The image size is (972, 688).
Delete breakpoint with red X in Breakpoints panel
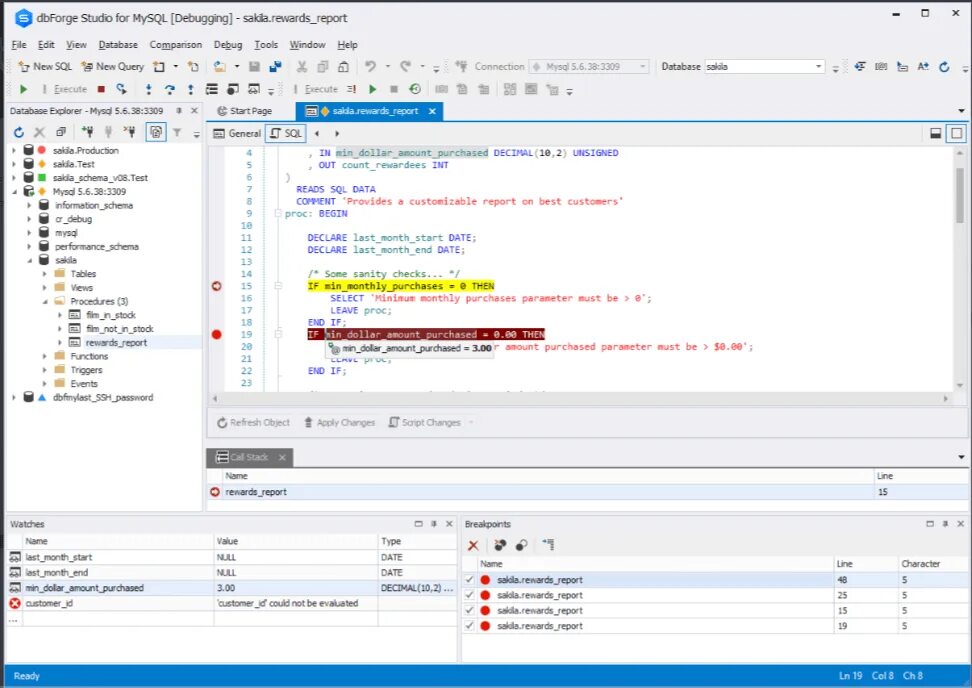[x=473, y=545]
